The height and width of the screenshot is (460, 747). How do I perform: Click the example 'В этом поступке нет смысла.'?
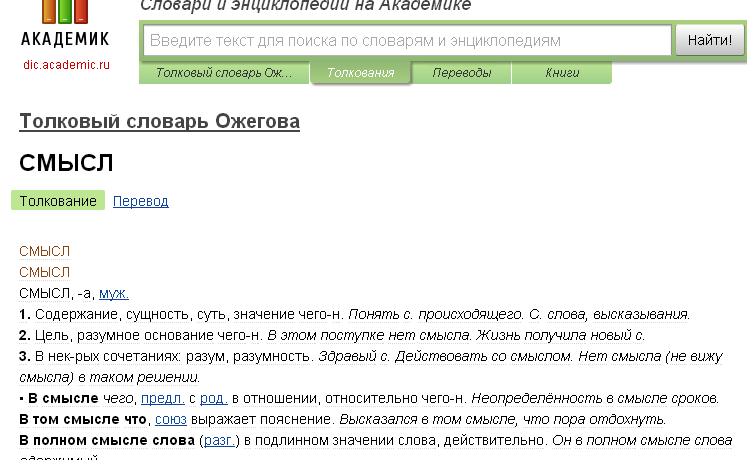[x=369, y=335]
